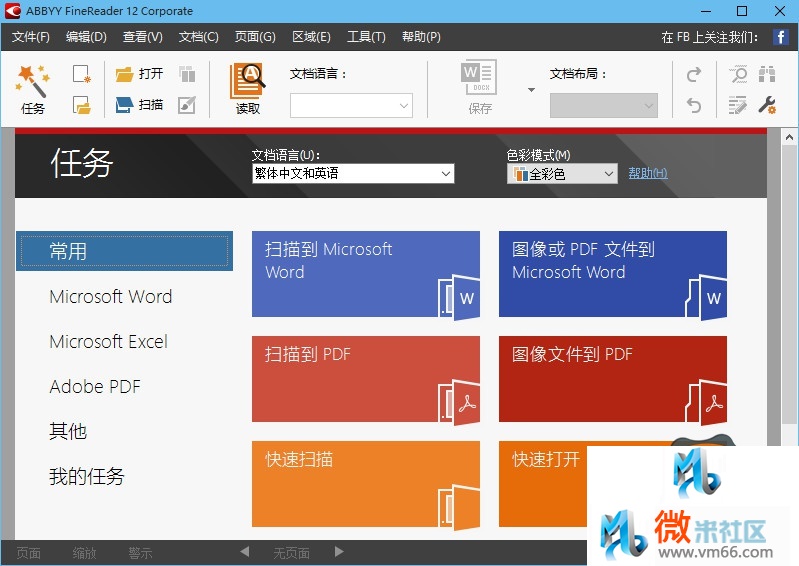Click the 读取 read document icon
The image size is (799, 566).
(x=248, y=89)
